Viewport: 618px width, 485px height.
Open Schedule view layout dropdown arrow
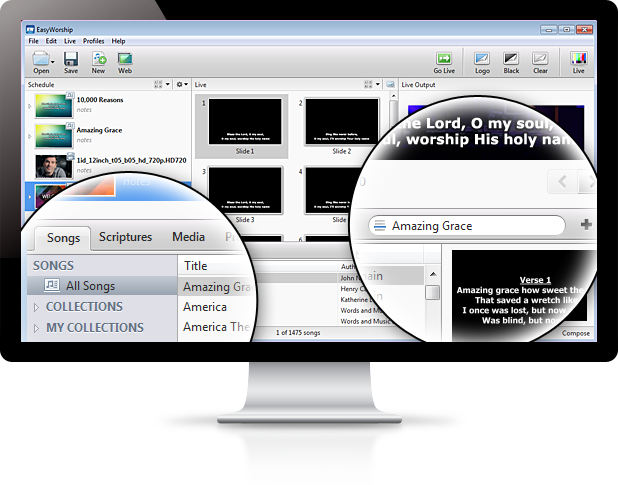(x=168, y=84)
